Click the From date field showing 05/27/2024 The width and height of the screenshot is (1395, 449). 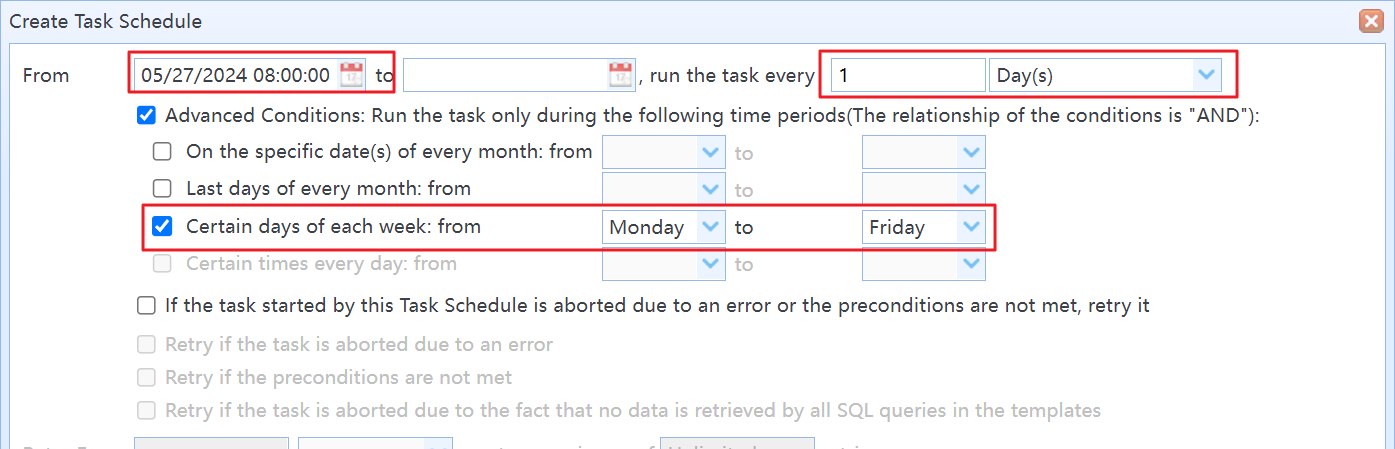point(236,74)
